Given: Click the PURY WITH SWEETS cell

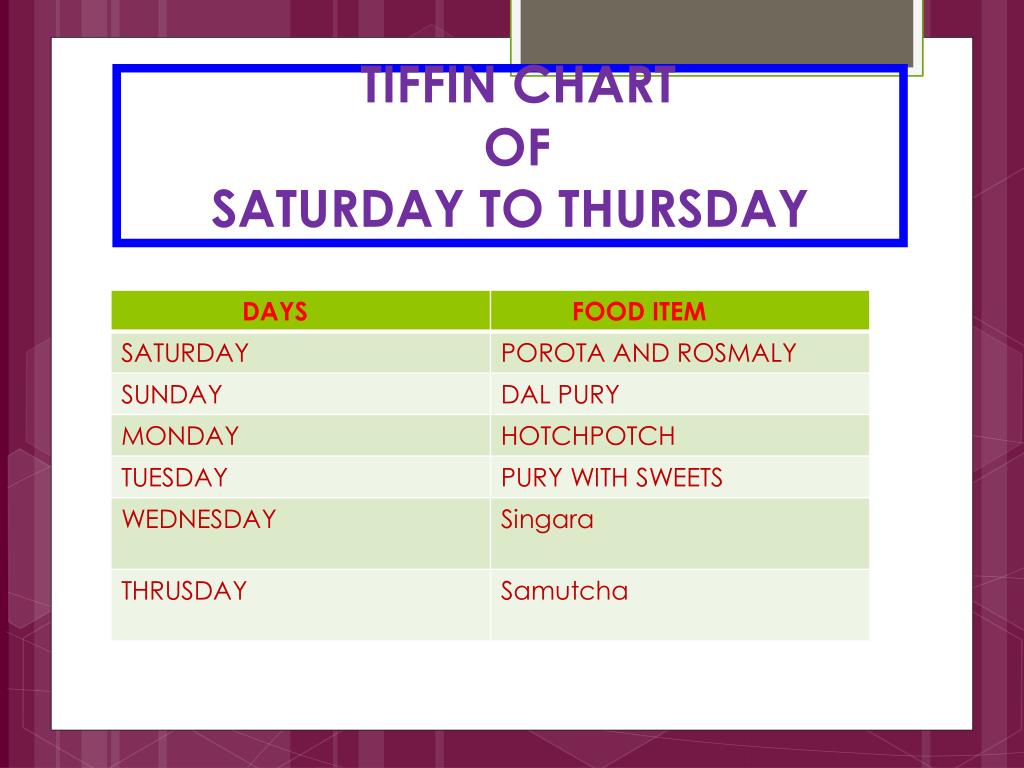Looking at the screenshot, I should 680,477.
